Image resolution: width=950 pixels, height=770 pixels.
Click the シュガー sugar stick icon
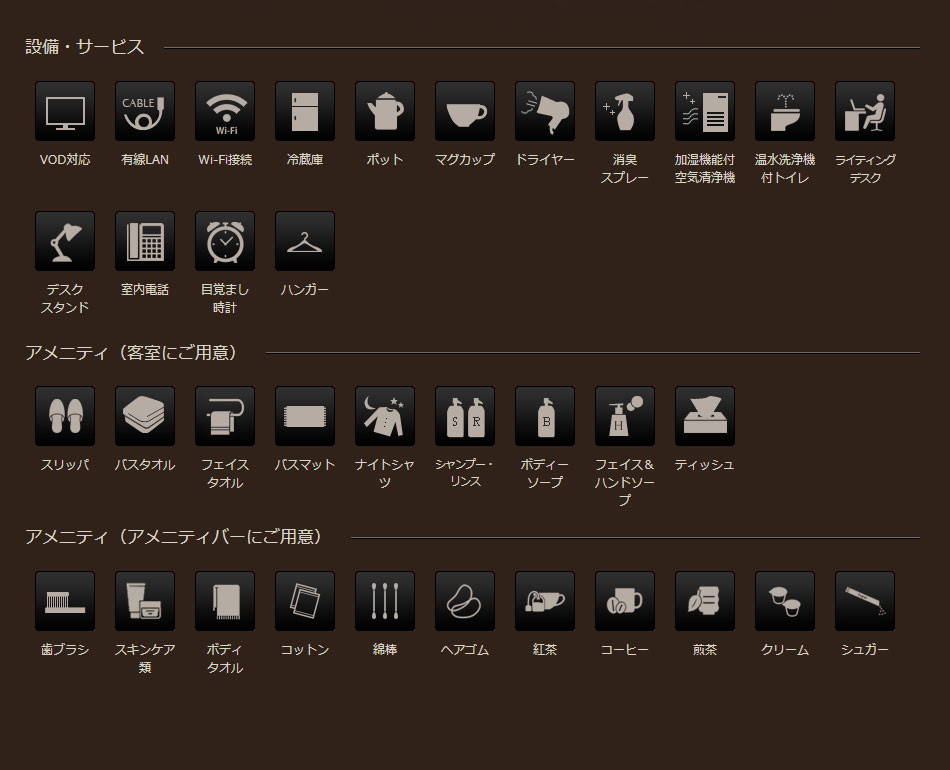point(865,601)
